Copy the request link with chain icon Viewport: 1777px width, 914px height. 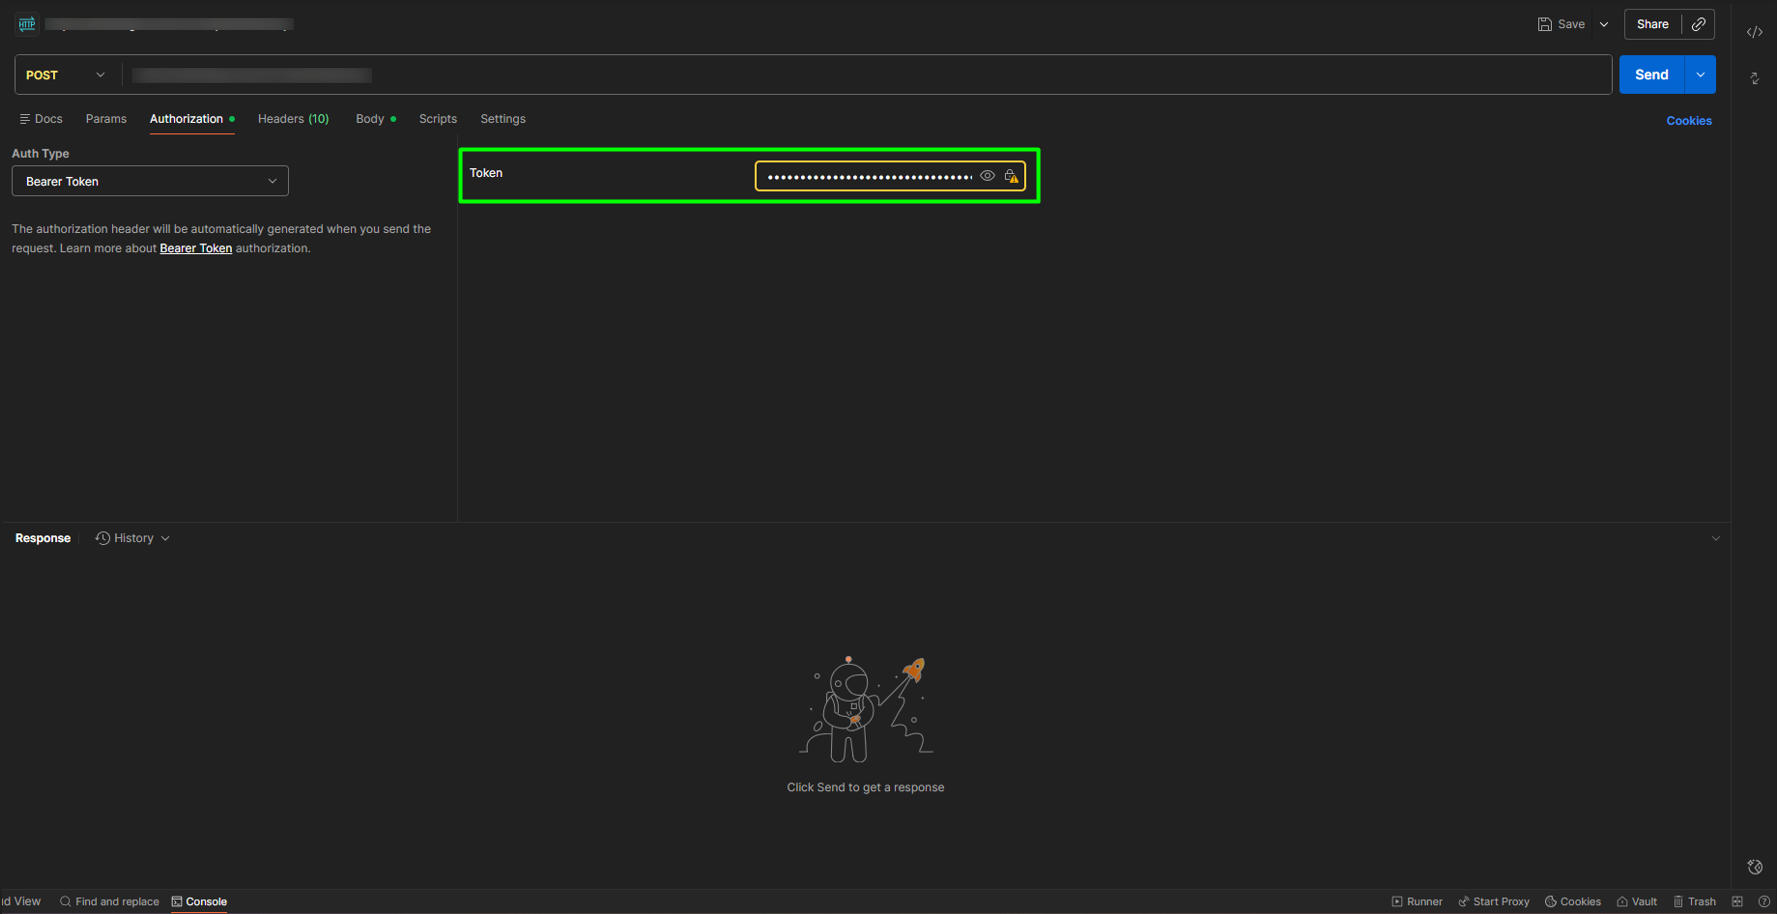pos(1698,24)
